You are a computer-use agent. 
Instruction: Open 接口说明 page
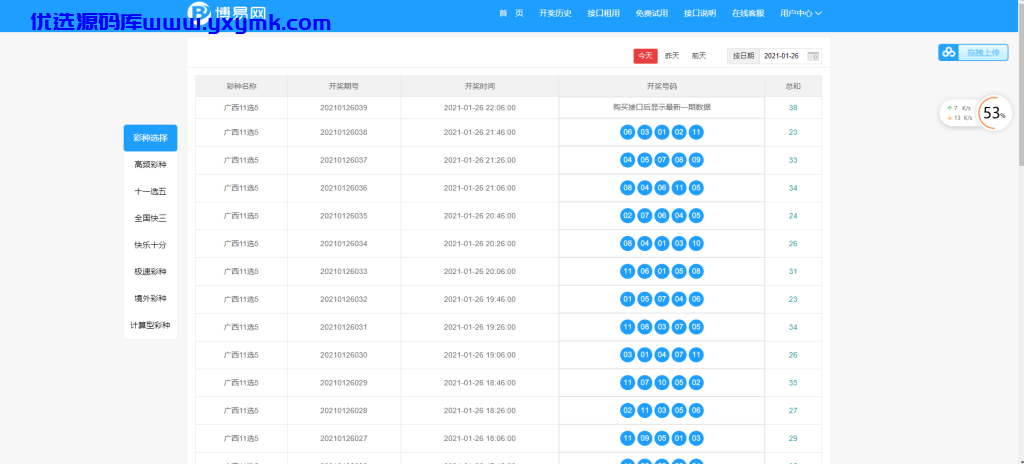699,13
